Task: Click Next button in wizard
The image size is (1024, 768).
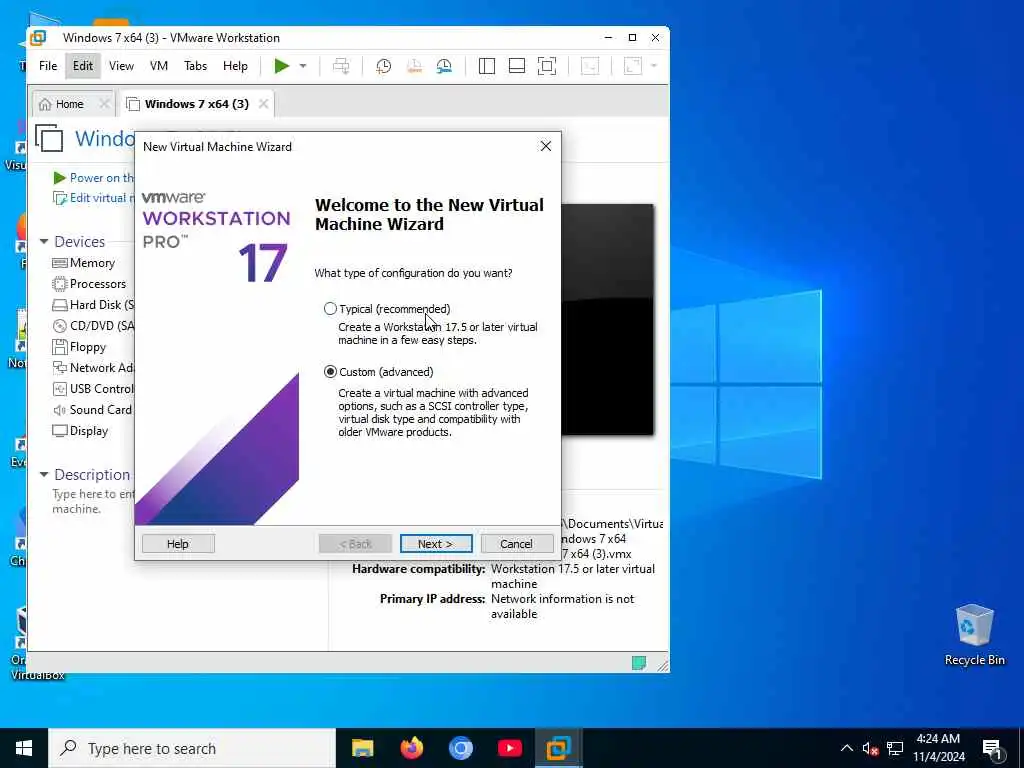Action: click(436, 543)
